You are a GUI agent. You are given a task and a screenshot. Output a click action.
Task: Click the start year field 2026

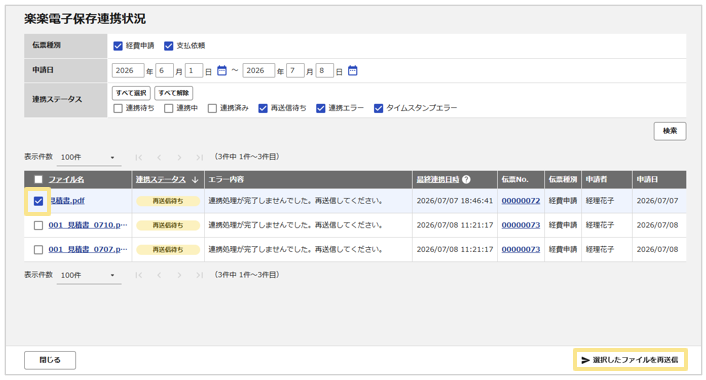[x=128, y=71]
